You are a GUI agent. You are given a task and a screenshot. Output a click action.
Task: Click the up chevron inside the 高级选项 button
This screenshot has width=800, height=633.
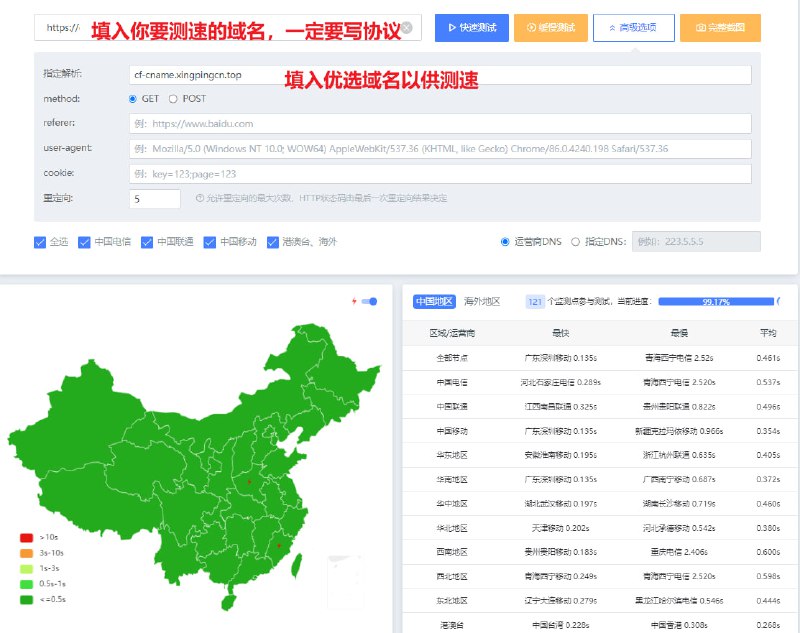click(611, 27)
